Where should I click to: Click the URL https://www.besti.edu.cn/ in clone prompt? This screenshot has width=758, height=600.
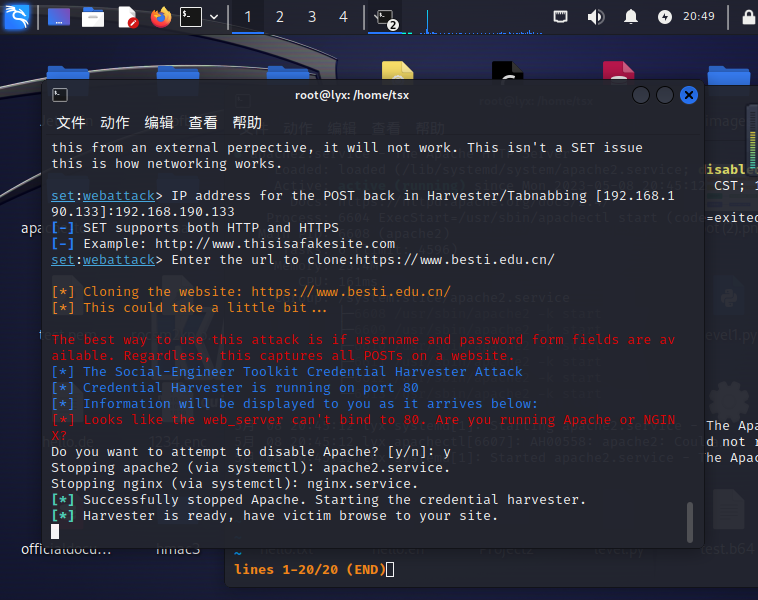pyautogui.click(x=455, y=260)
